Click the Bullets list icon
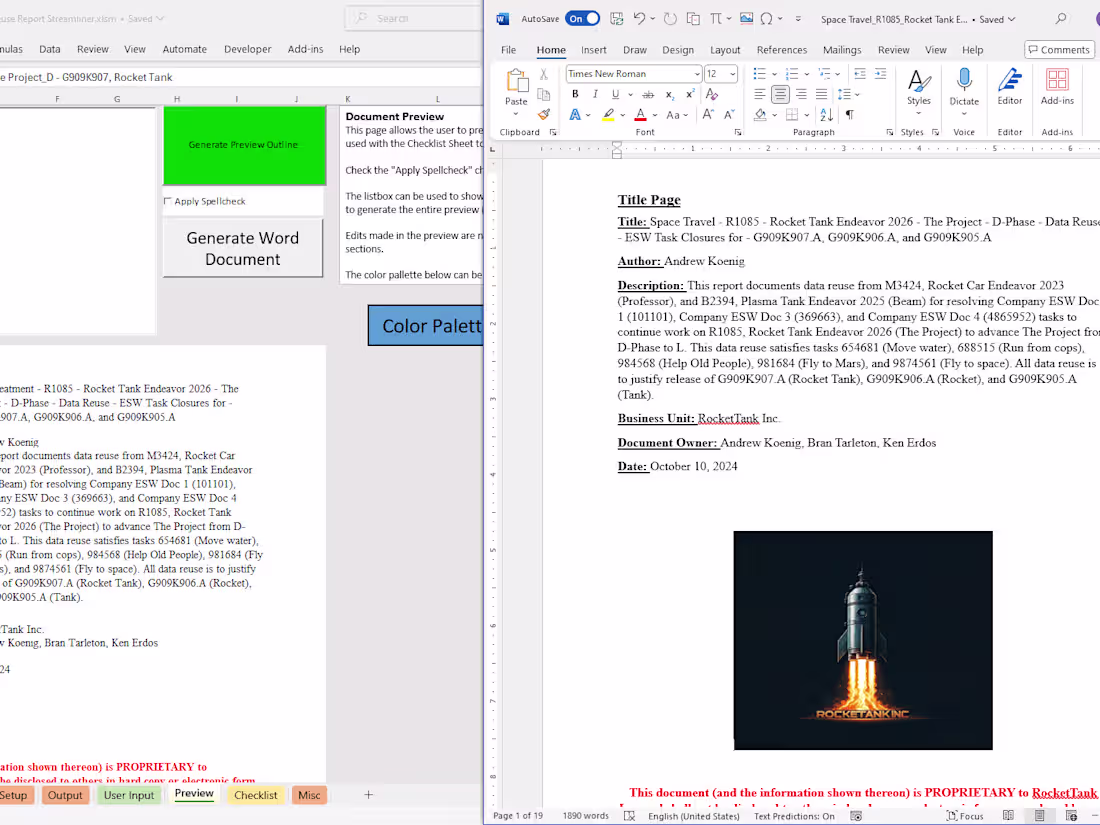Viewport: 1100px width, 825px height. click(x=757, y=73)
